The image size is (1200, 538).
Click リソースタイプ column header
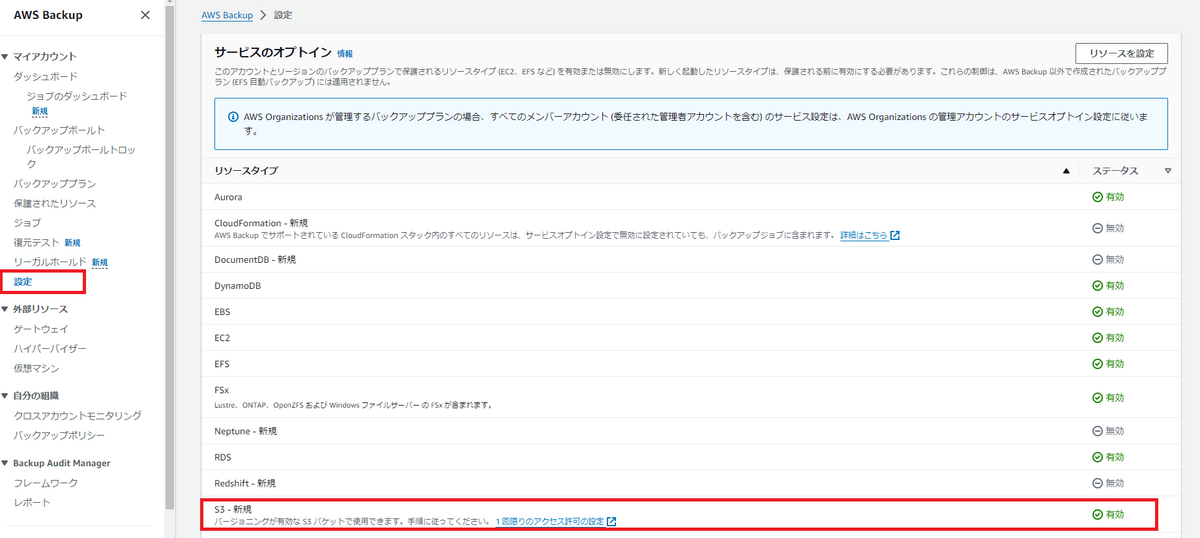click(246, 171)
